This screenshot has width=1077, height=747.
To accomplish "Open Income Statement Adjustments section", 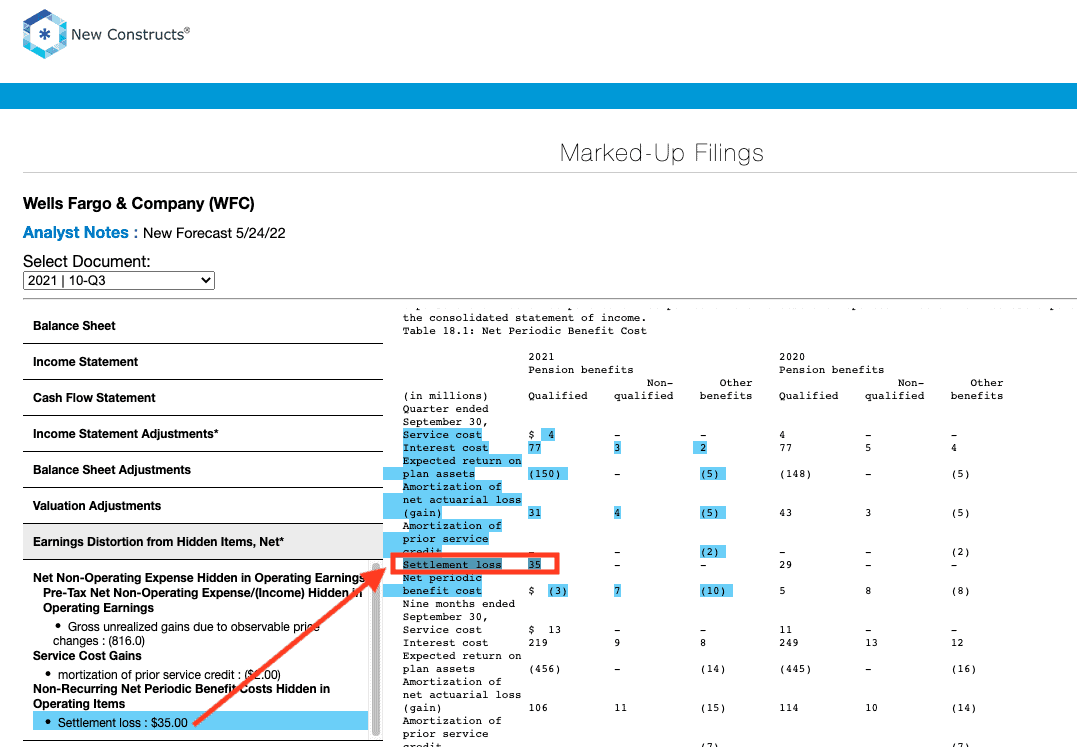I will pyautogui.click(x=203, y=434).
